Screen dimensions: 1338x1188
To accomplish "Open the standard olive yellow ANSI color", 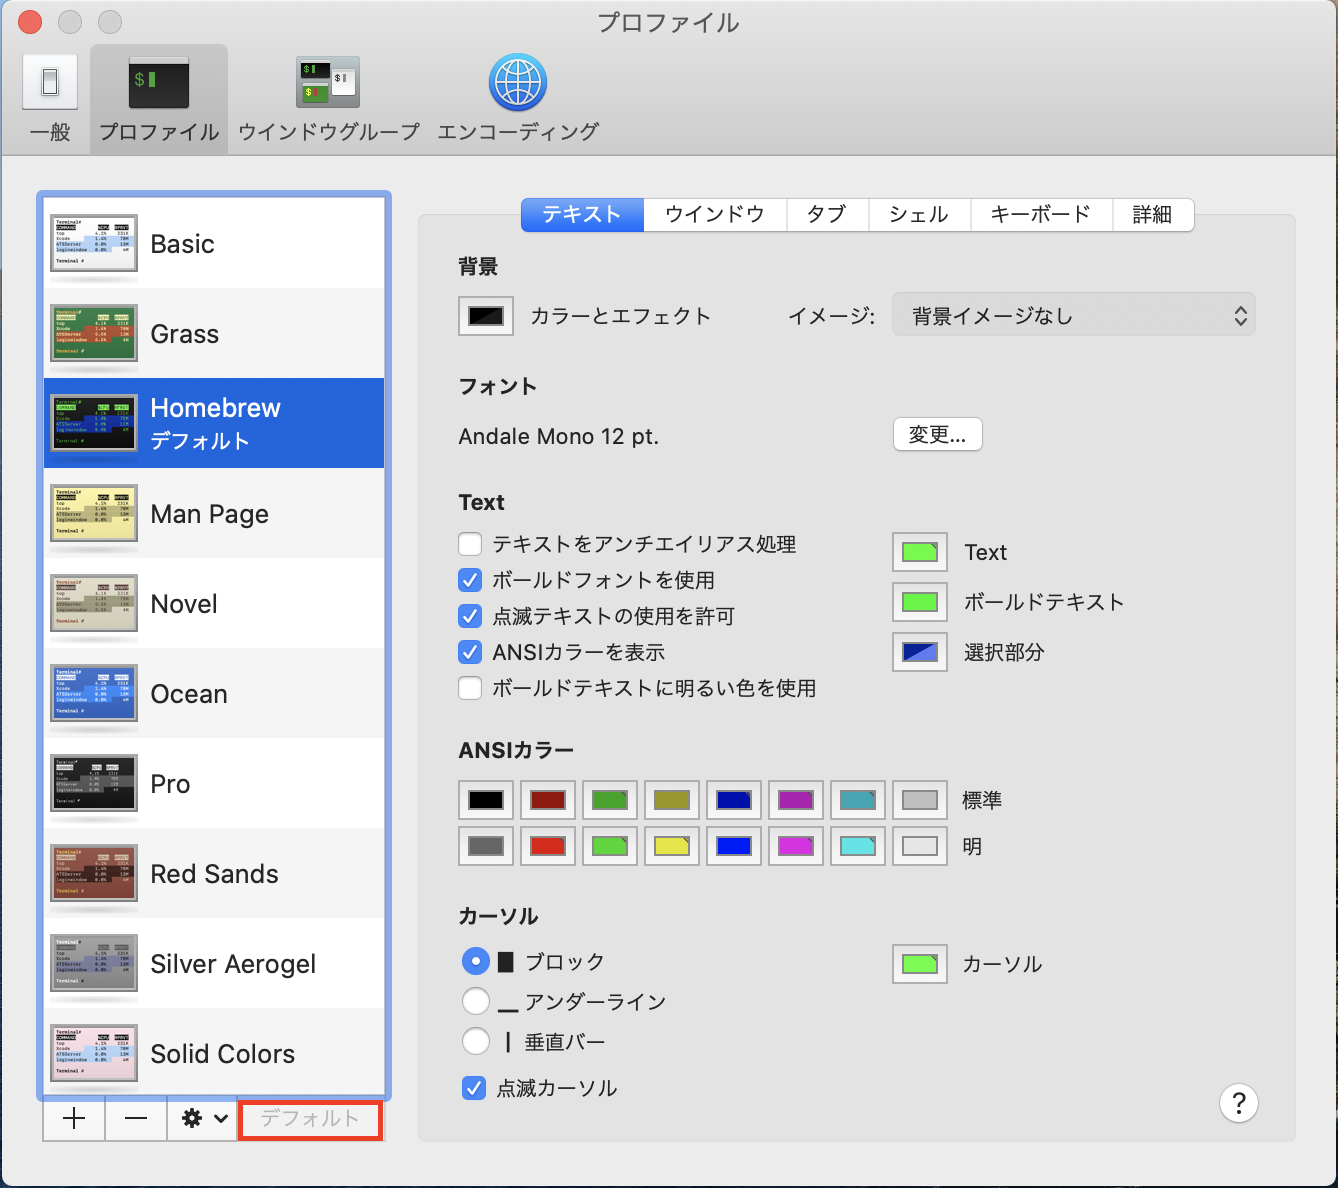I will click(672, 800).
